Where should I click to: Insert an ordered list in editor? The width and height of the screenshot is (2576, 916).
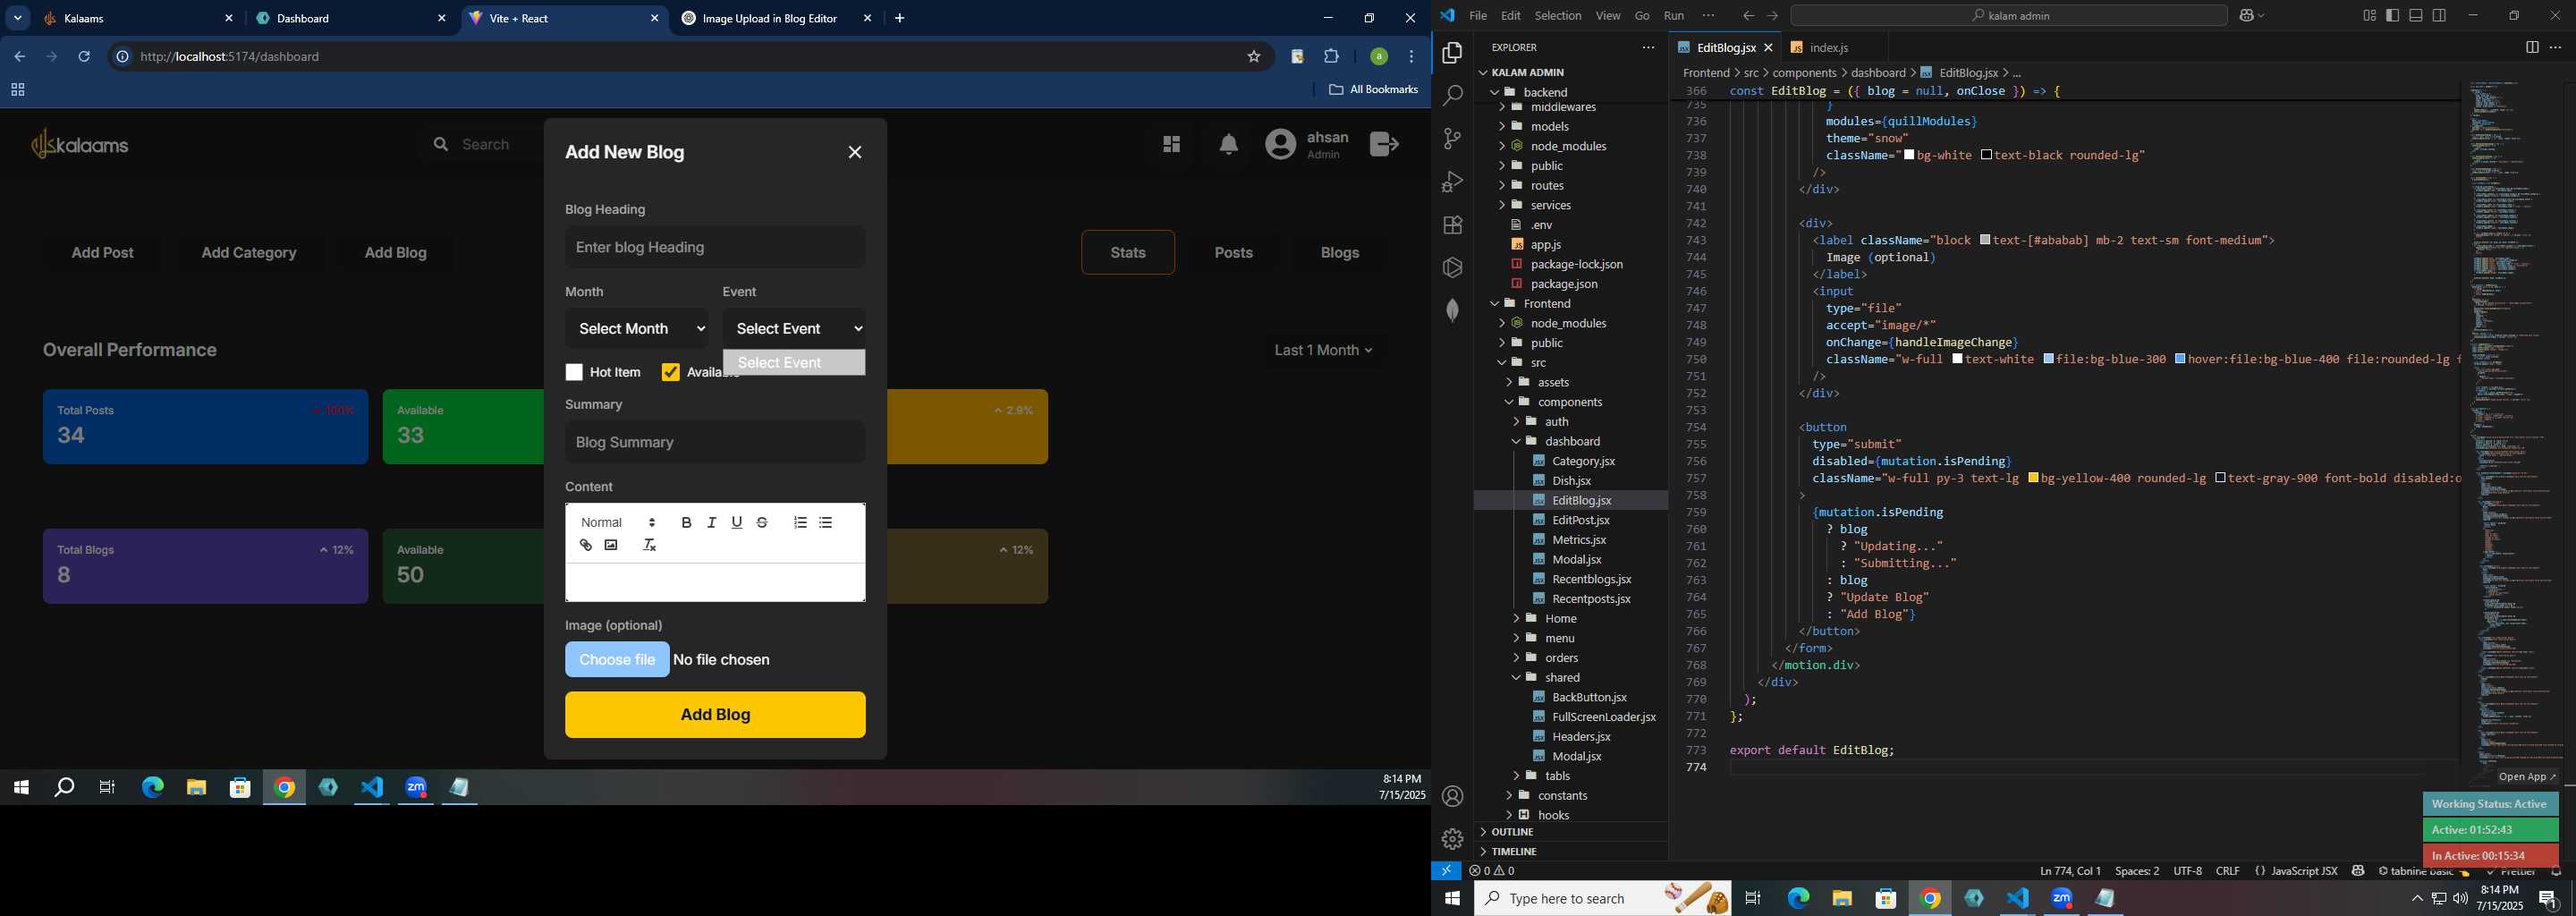pyautogui.click(x=800, y=522)
